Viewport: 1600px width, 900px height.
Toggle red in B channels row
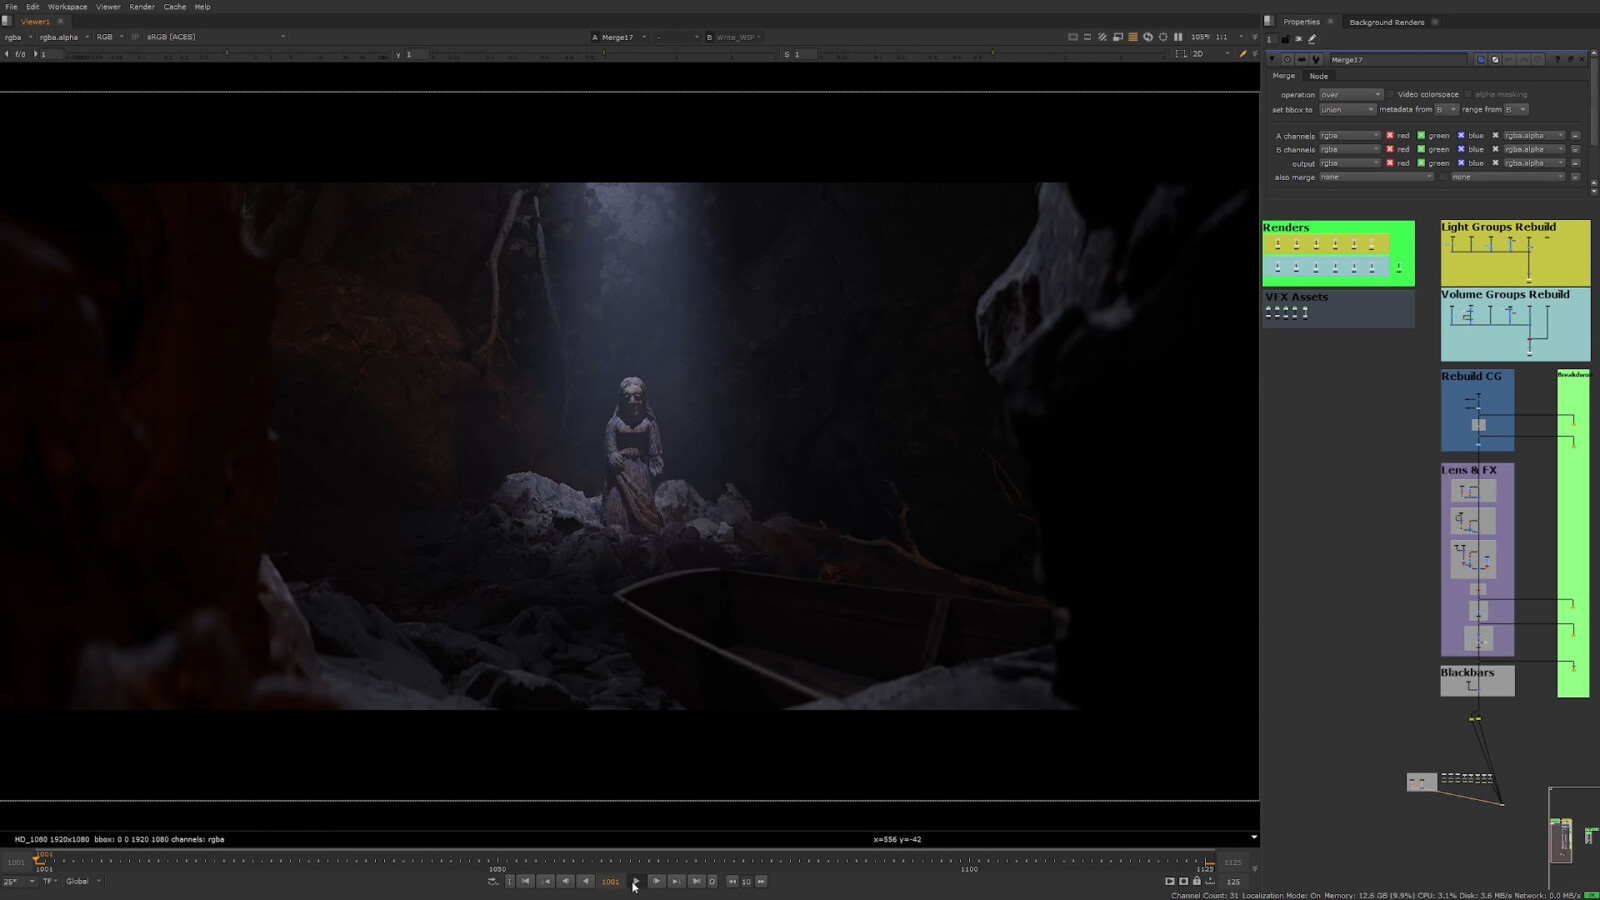coord(1390,150)
